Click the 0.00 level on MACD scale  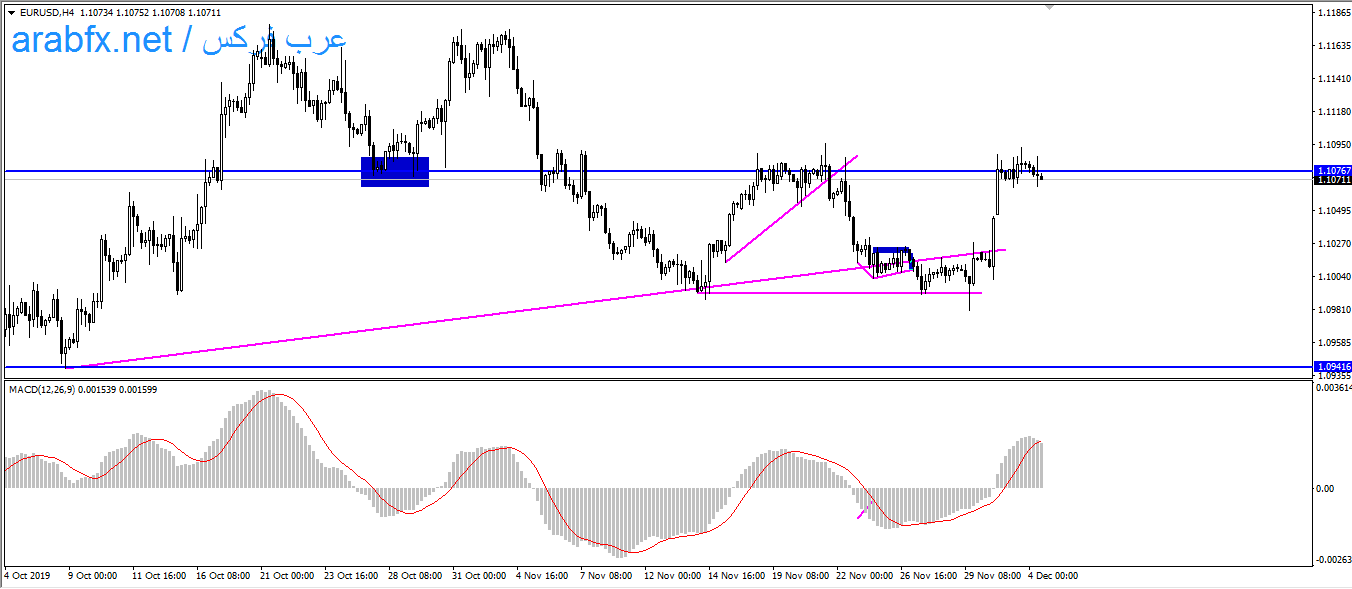tap(1327, 488)
